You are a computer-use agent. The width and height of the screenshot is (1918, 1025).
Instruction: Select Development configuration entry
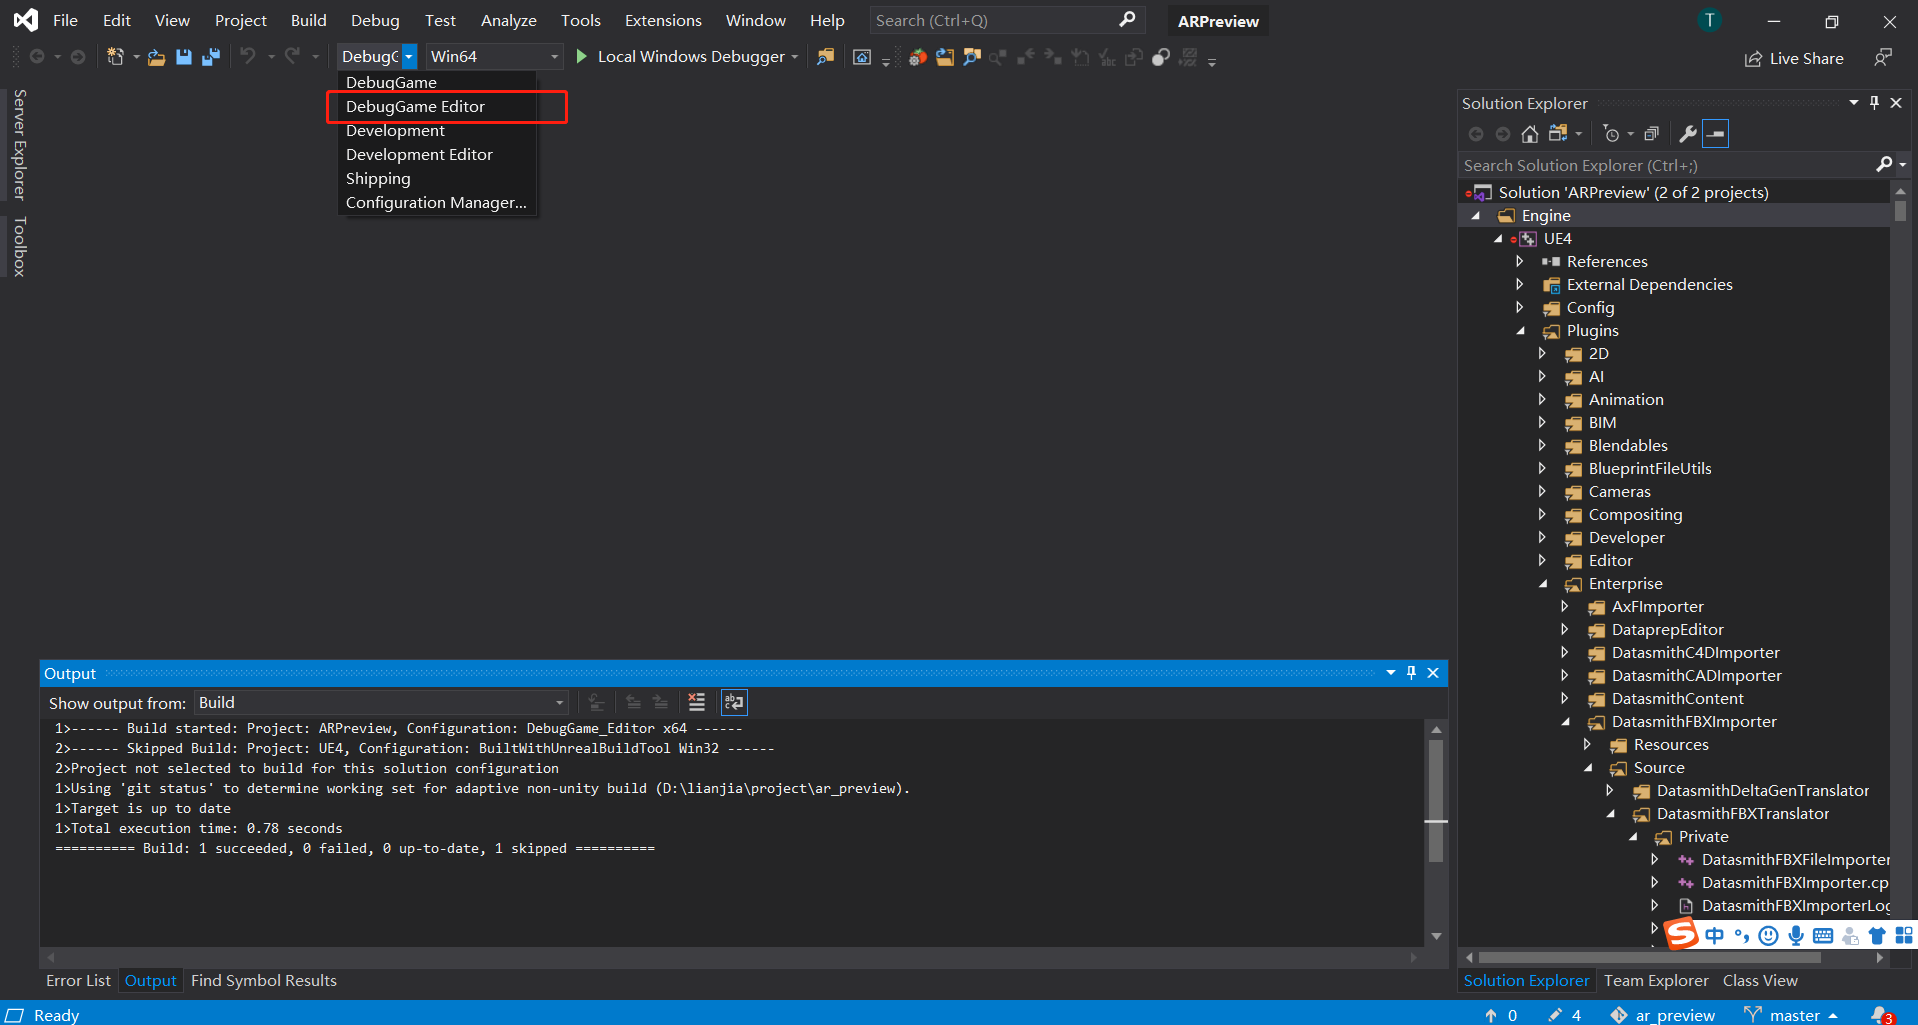[x=395, y=130]
